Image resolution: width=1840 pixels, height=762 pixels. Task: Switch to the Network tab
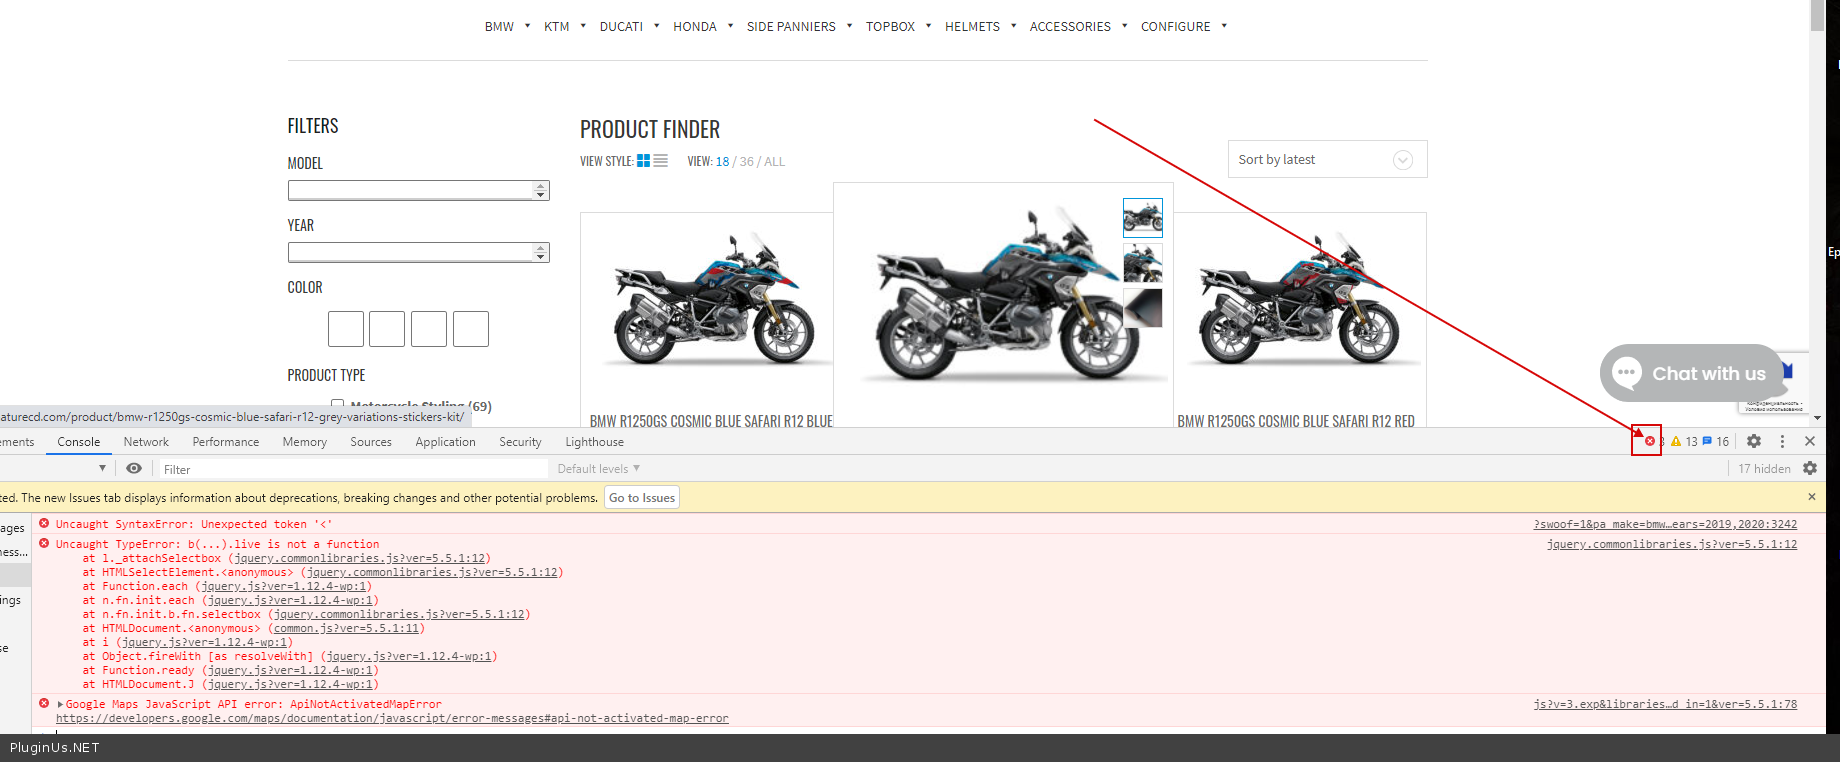[x=146, y=442]
